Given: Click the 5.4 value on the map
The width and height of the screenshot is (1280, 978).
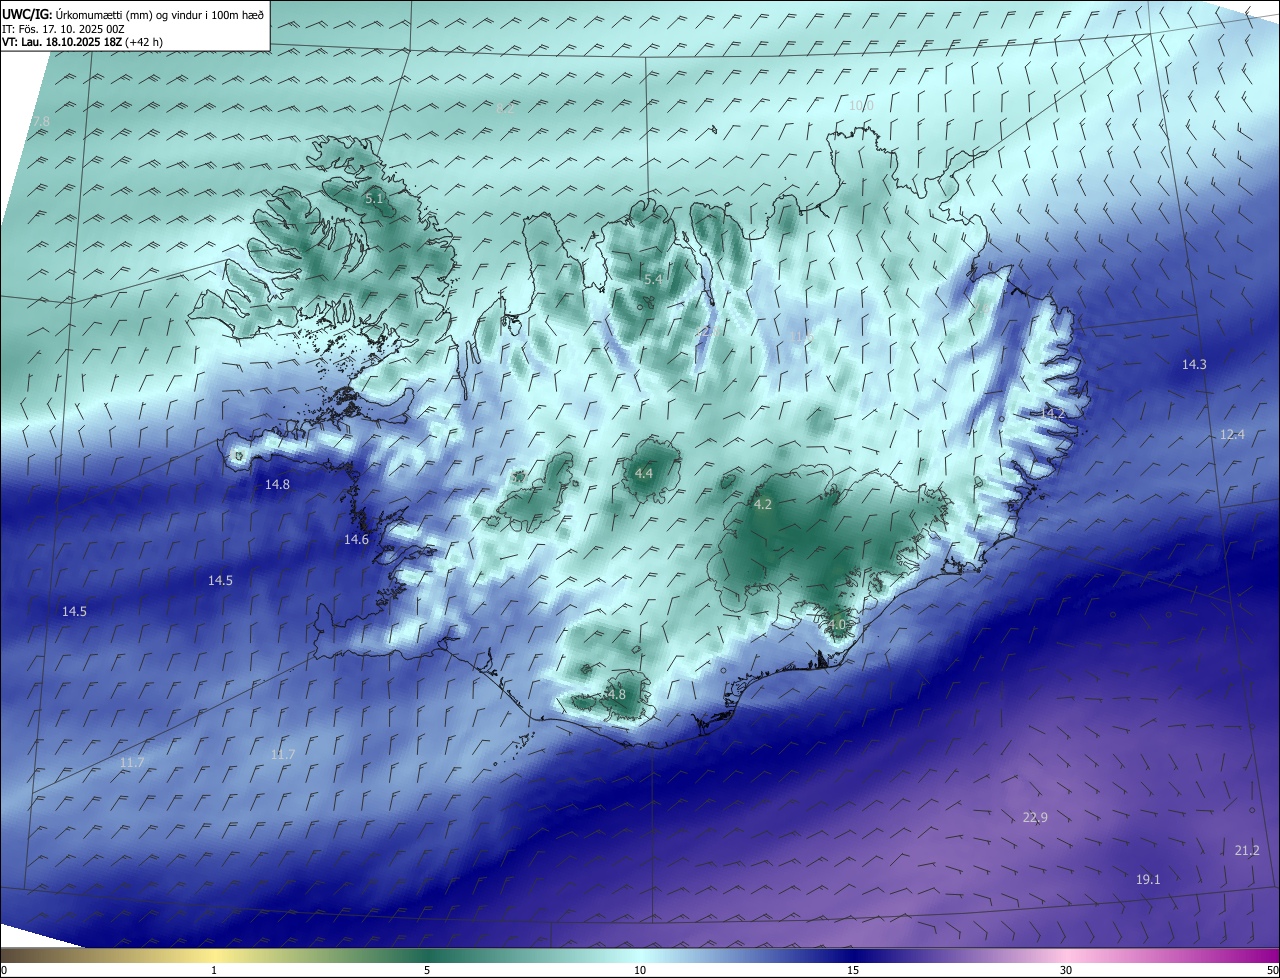Looking at the screenshot, I should [654, 279].
